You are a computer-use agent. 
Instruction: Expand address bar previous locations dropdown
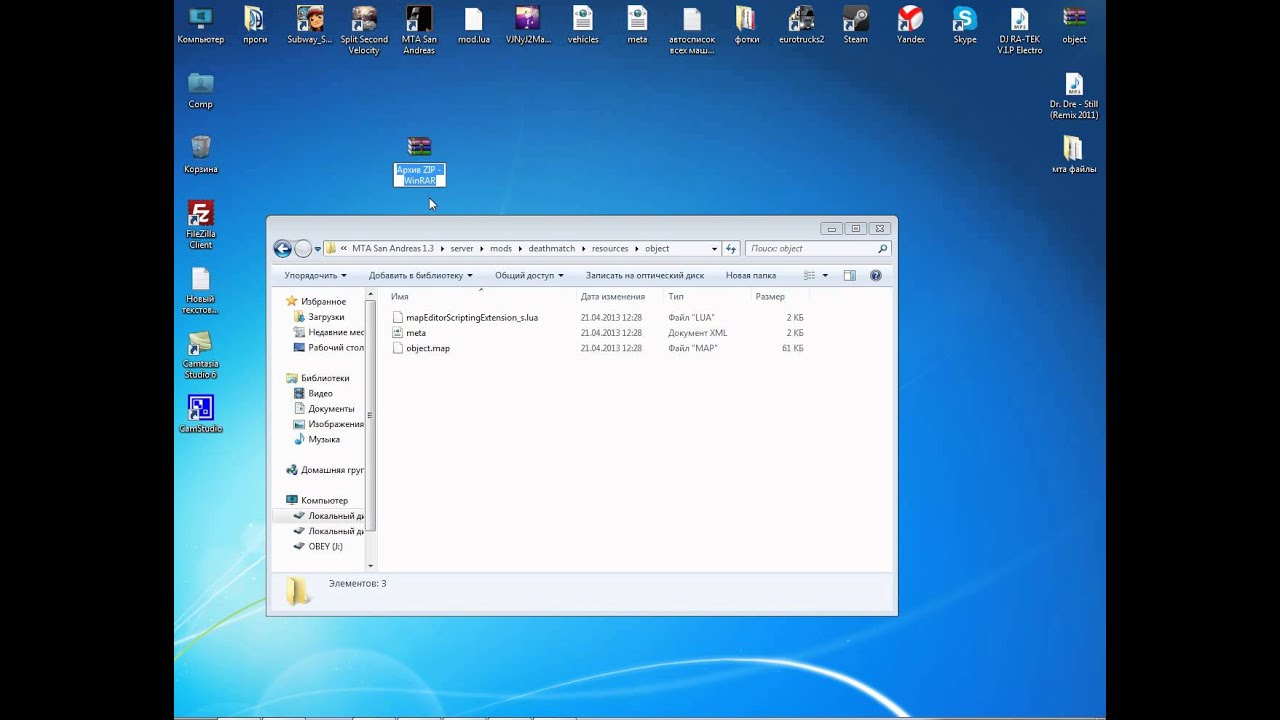coord(714,249)
